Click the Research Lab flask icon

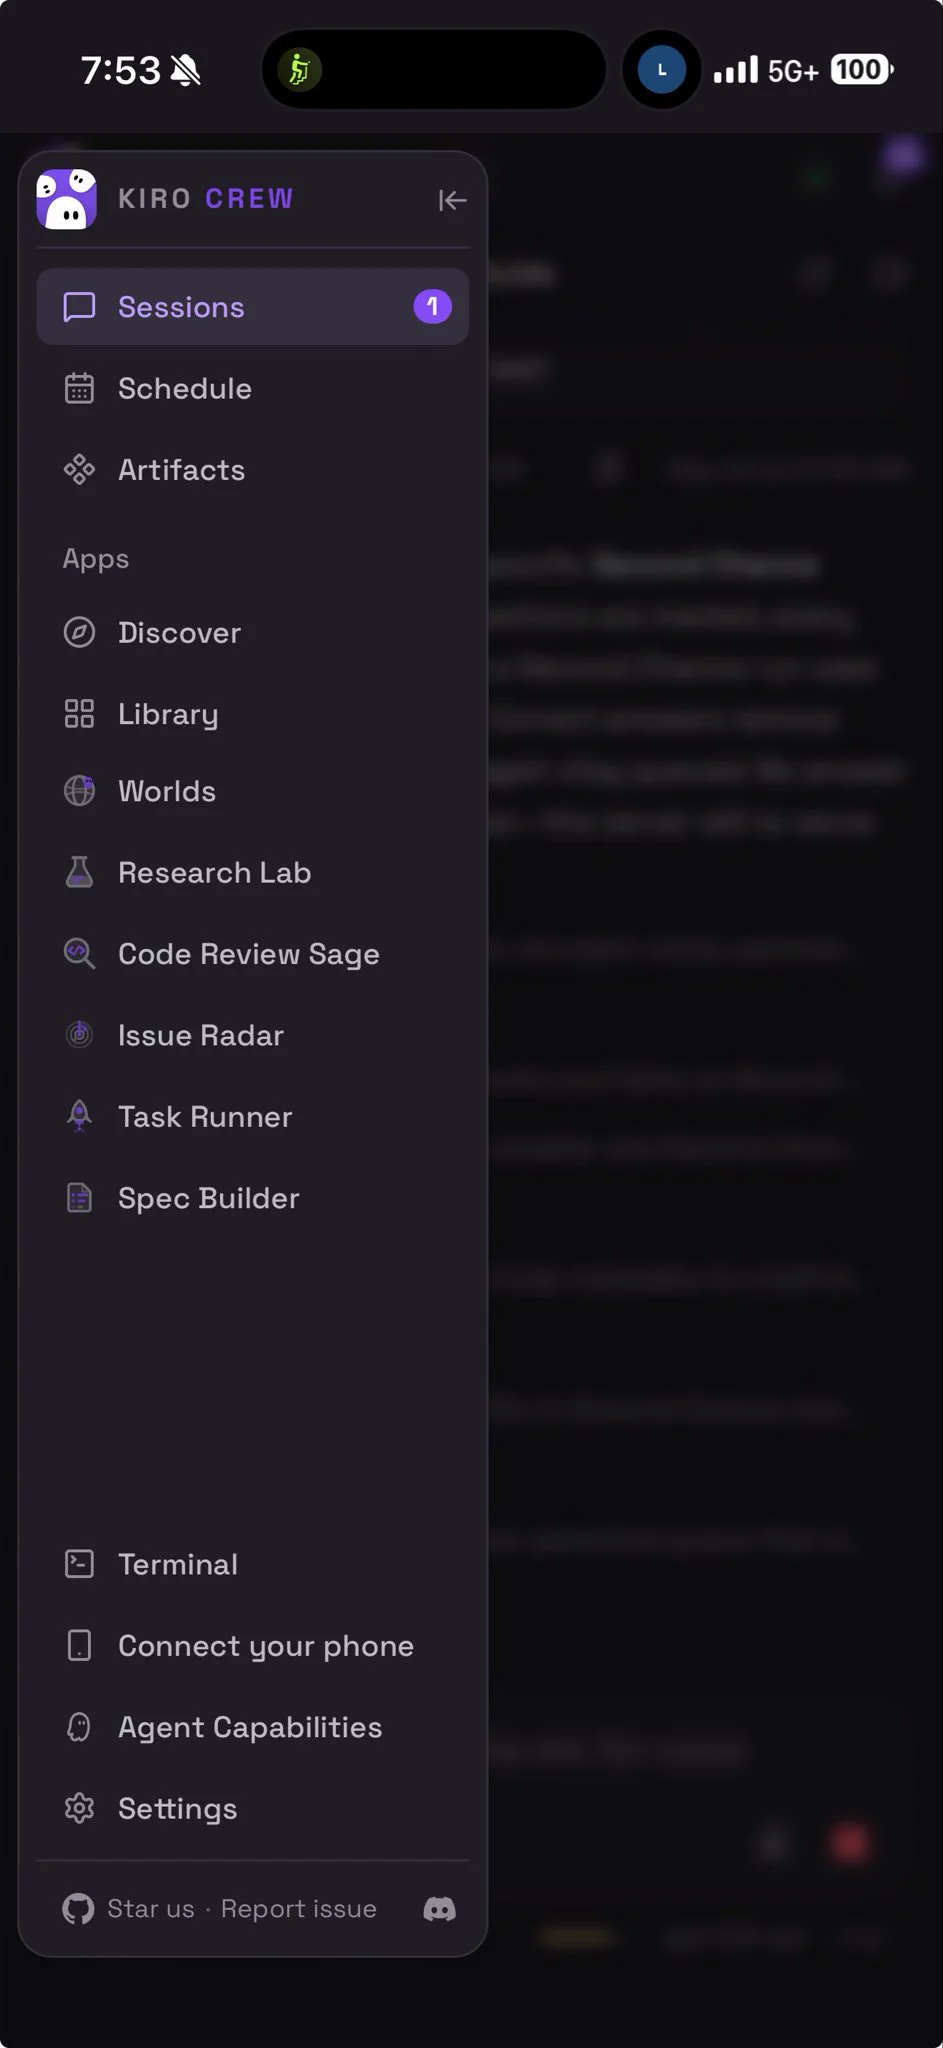(79, 872)
